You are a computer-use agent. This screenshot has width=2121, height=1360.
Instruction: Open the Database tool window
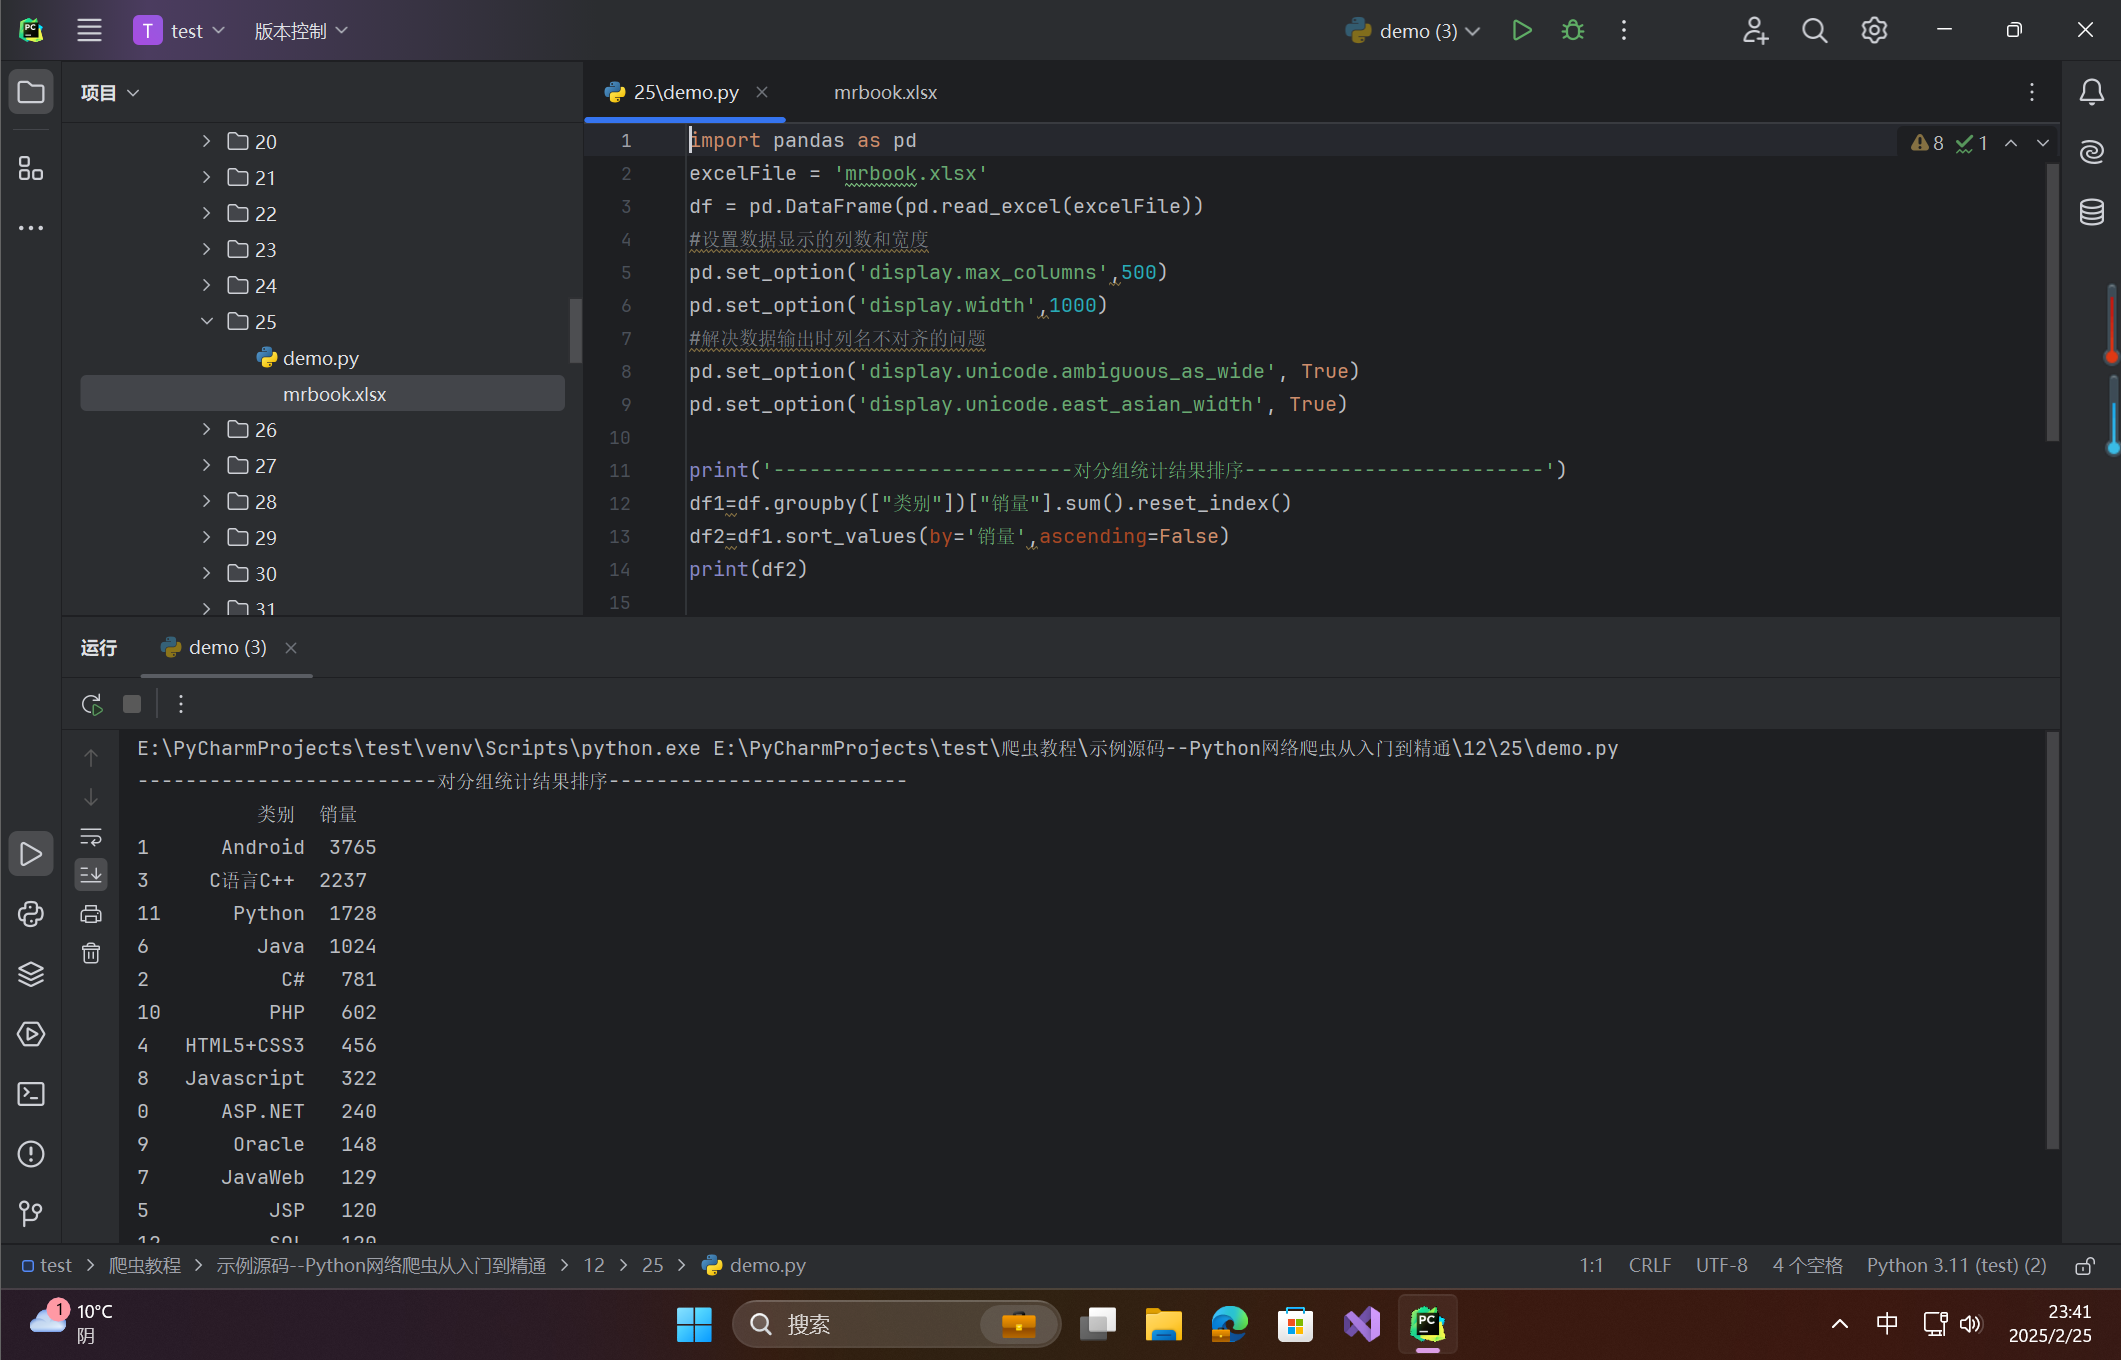click(x=2091, y=212)
